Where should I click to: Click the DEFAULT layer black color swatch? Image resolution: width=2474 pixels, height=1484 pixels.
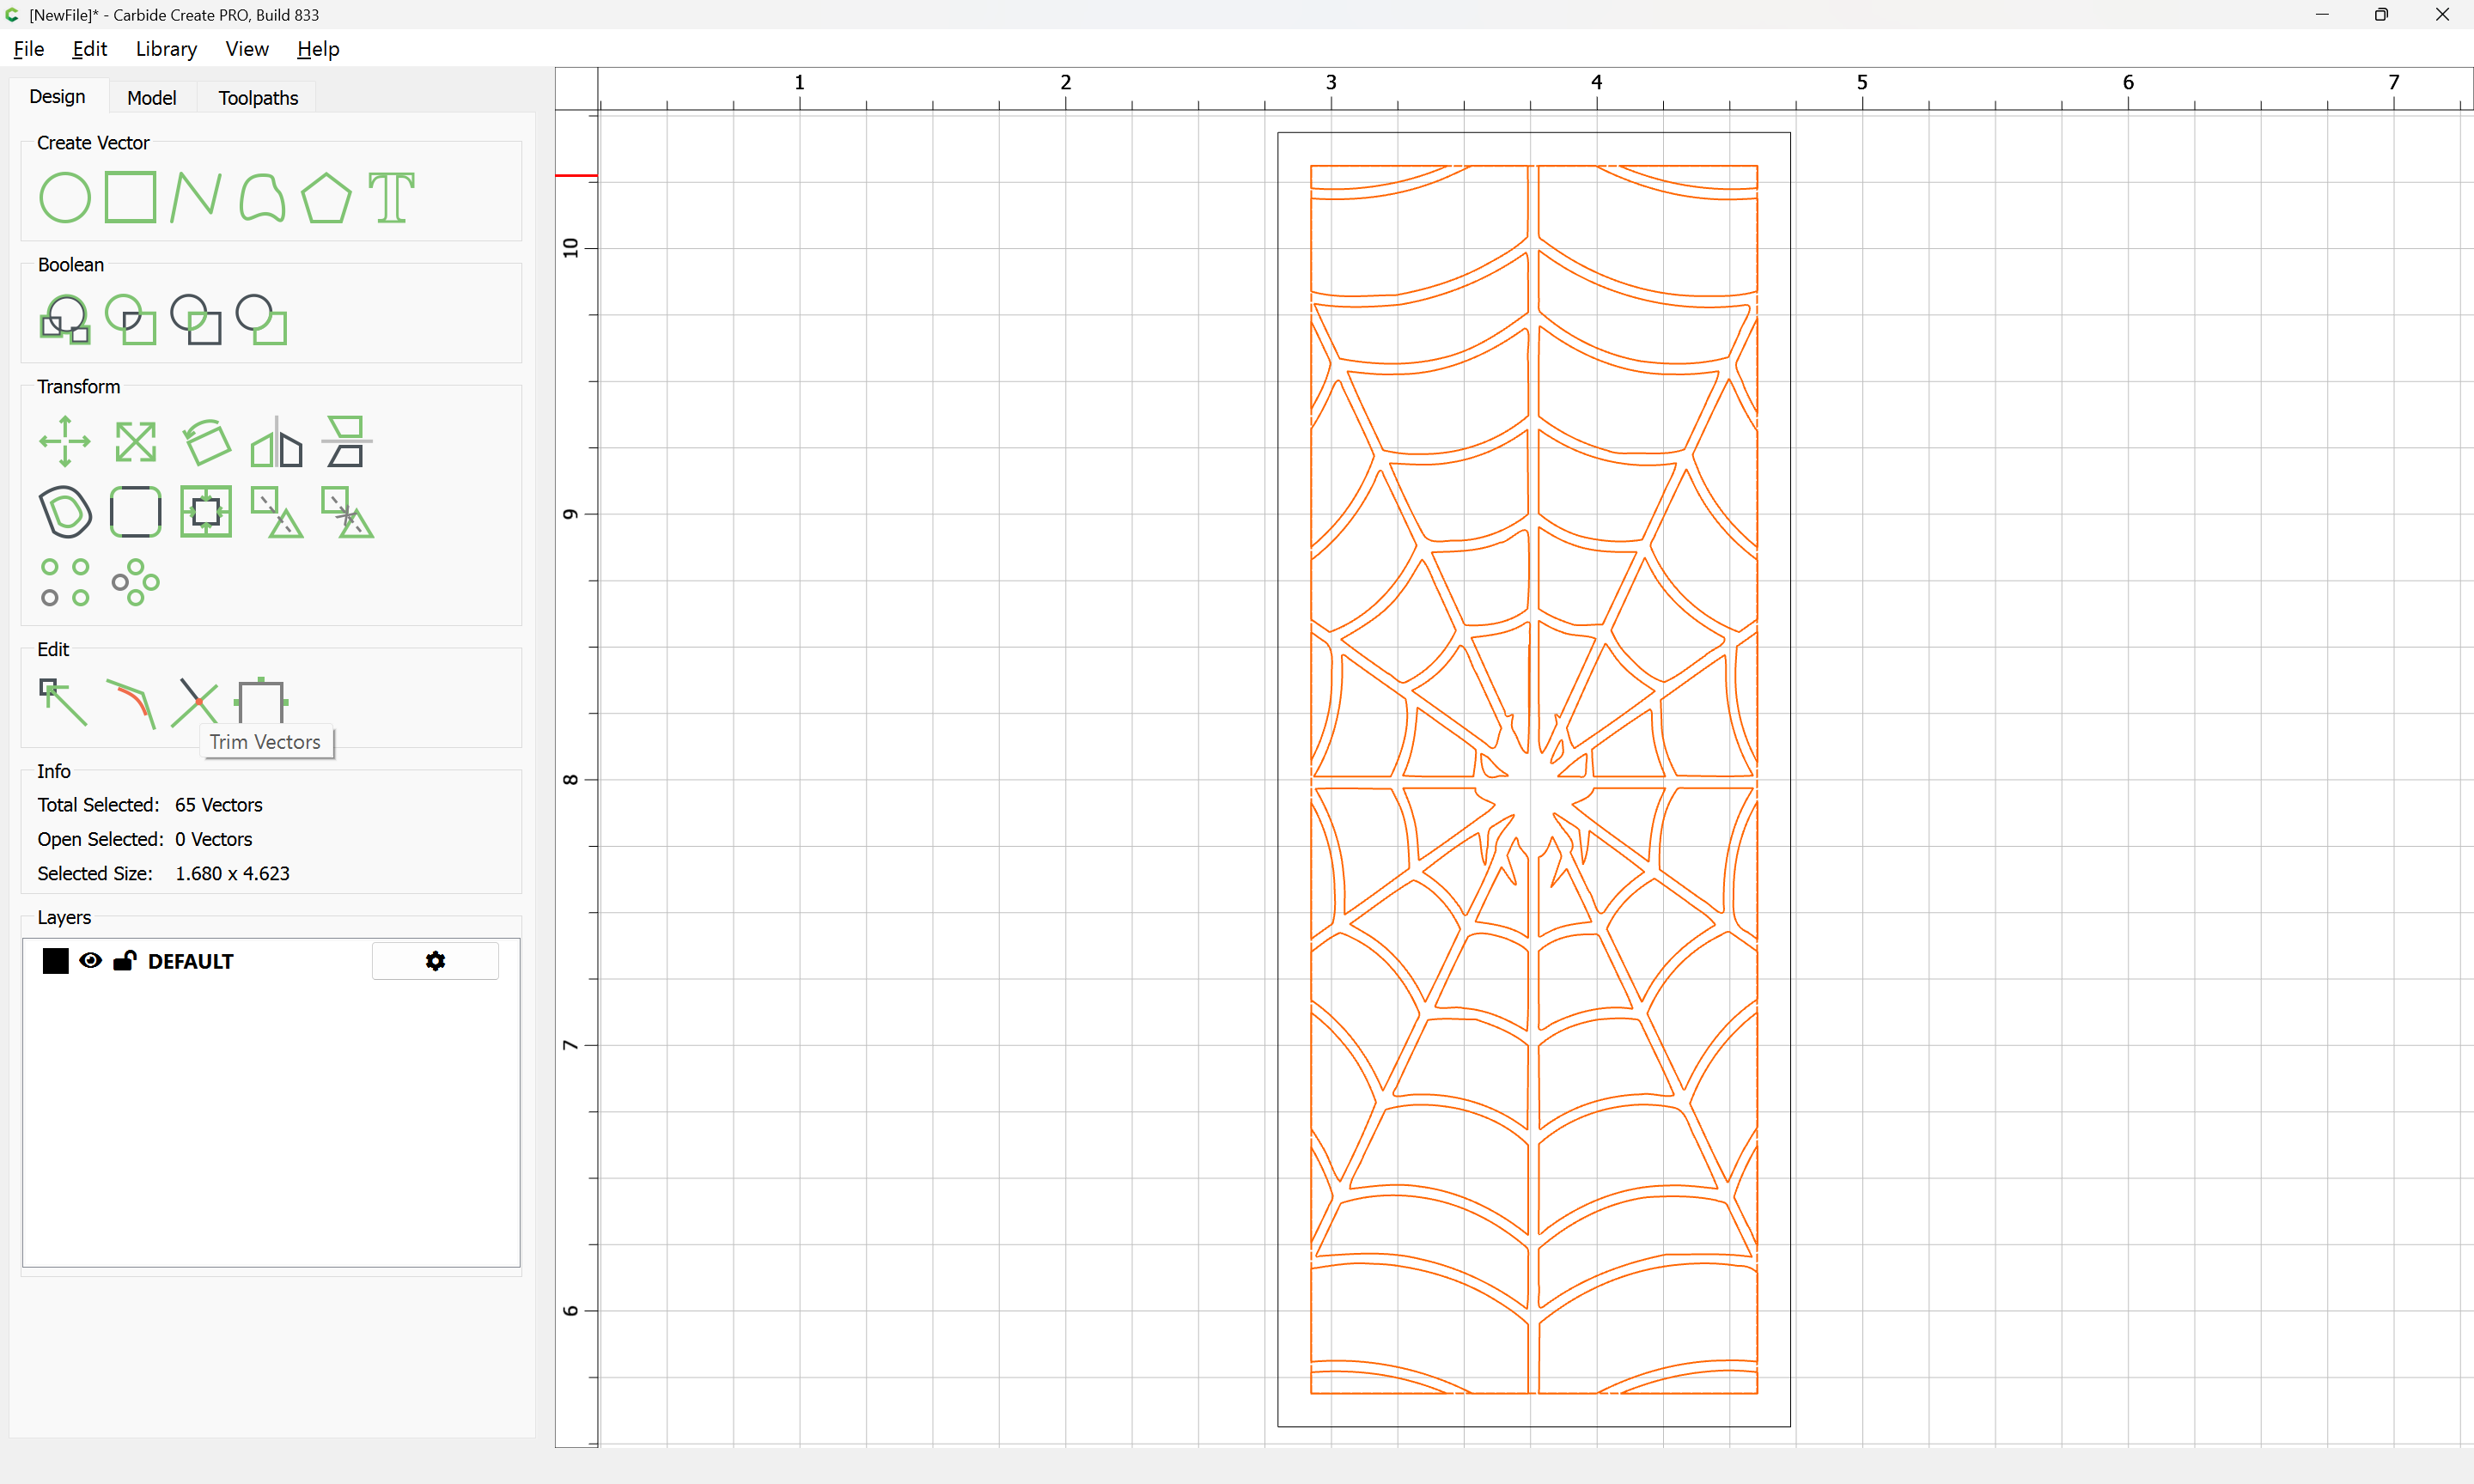(55, 961)
